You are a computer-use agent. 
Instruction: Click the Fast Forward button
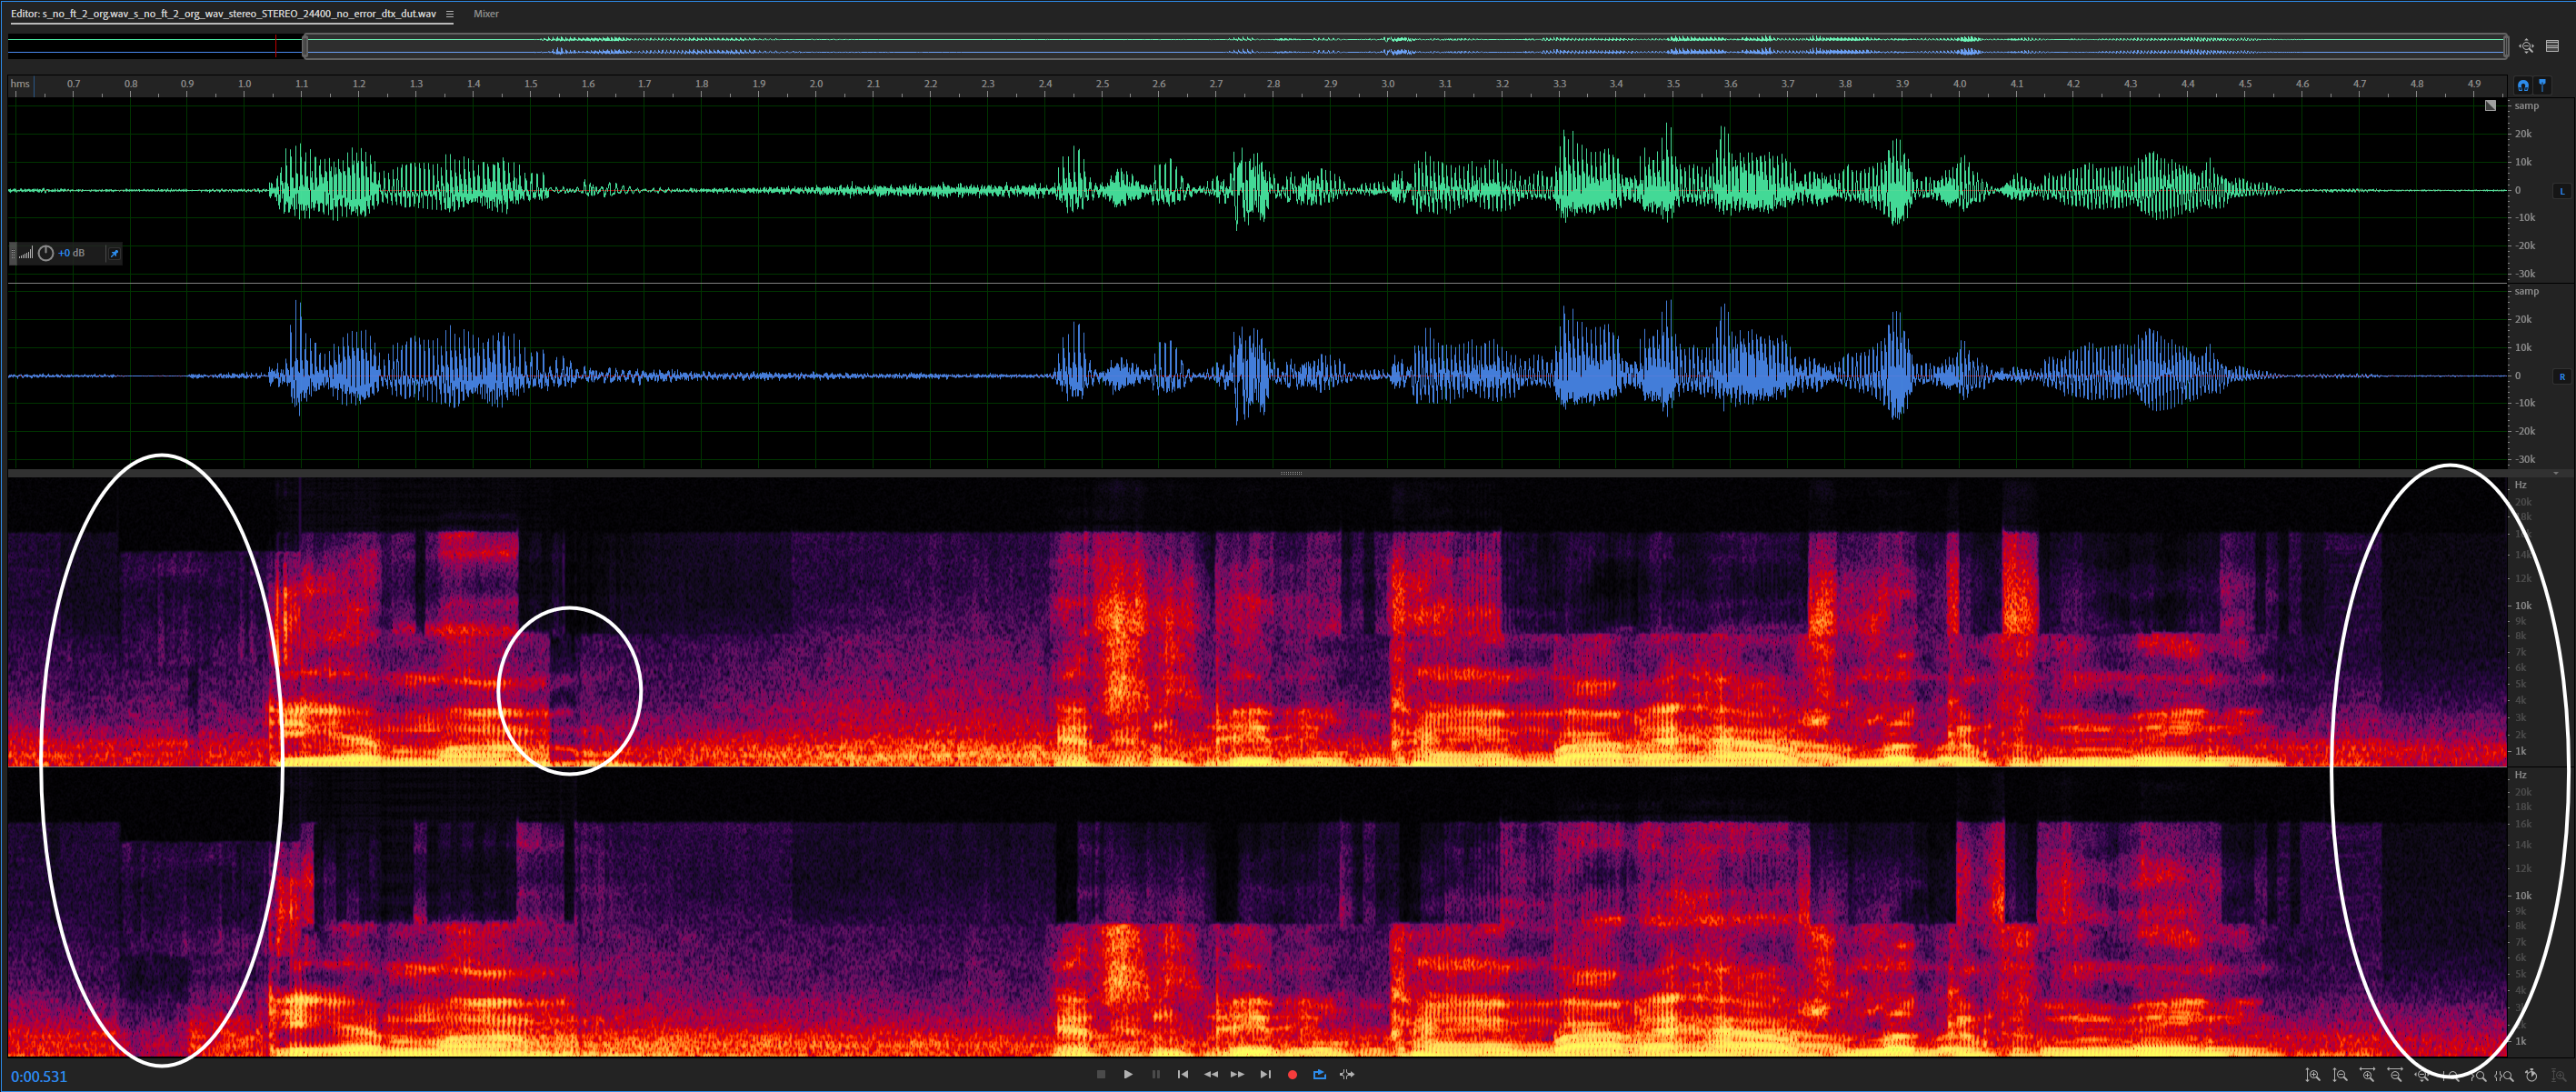tap(1237, 1075)
